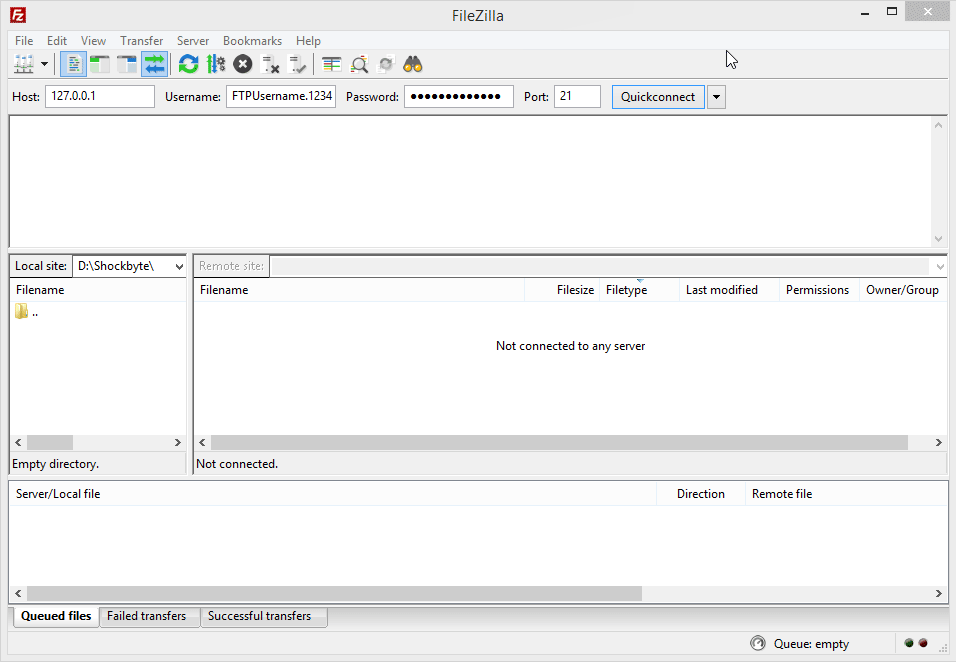The height and width of the screenshot is (662, 956).
Task: Open the View menu
Action: (x=93, y=40)
